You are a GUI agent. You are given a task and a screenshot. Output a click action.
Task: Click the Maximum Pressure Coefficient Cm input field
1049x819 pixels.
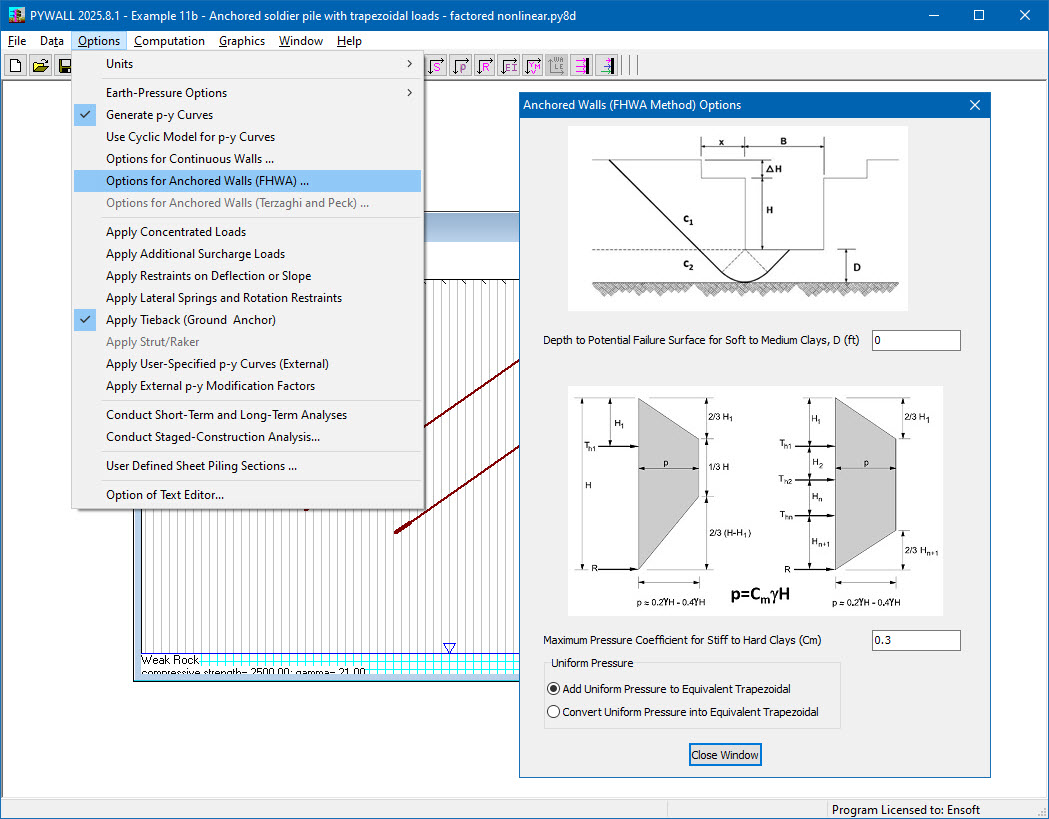coord(915,640)
